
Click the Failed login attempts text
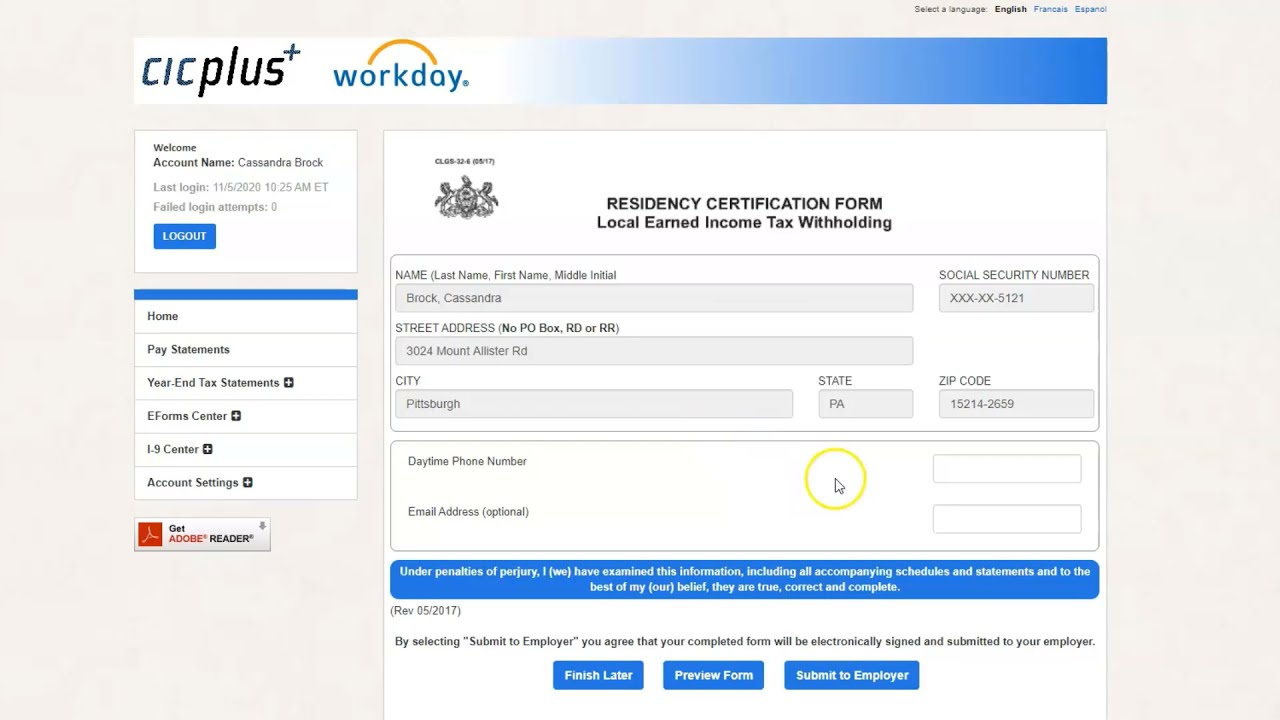pyautogui.click(x=215, y=207)
